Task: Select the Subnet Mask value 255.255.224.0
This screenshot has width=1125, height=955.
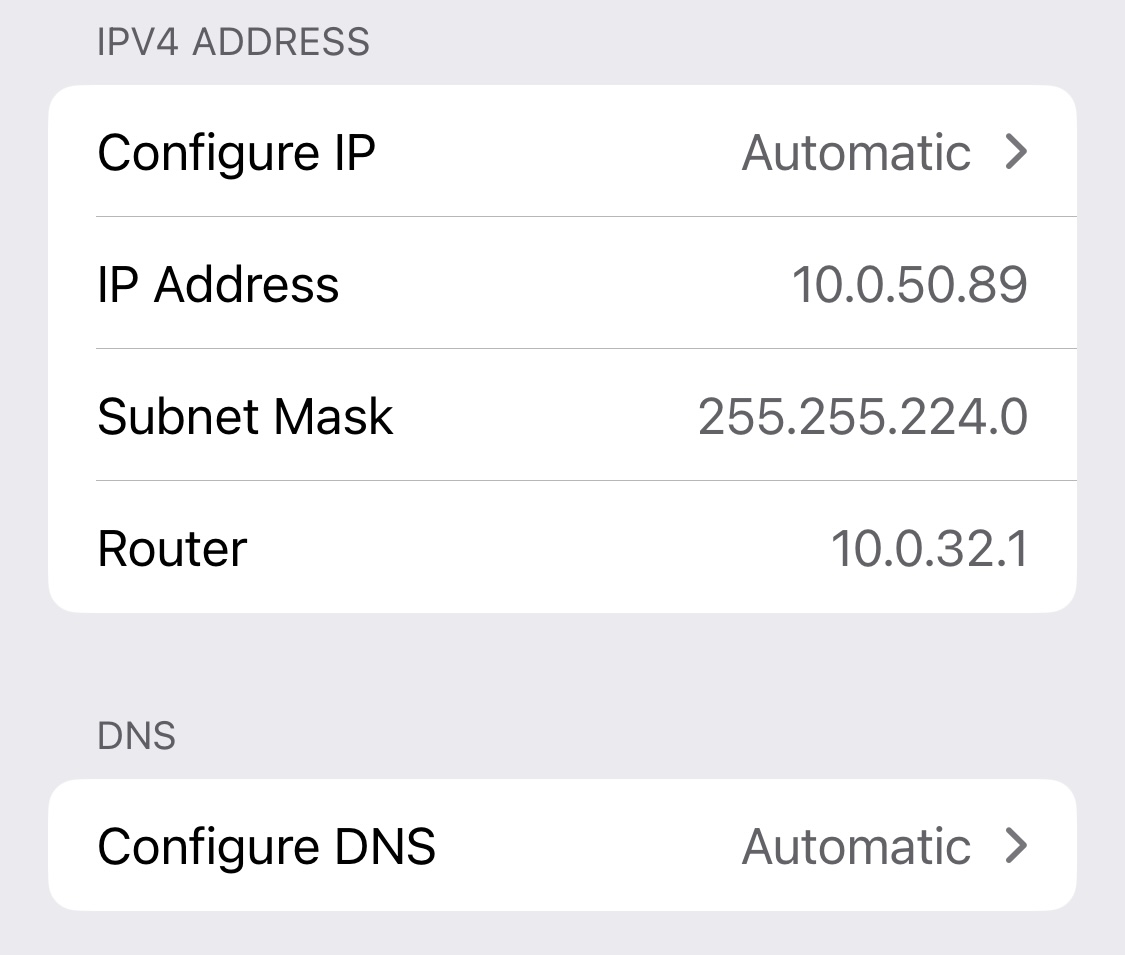Action: coord(863,416)
